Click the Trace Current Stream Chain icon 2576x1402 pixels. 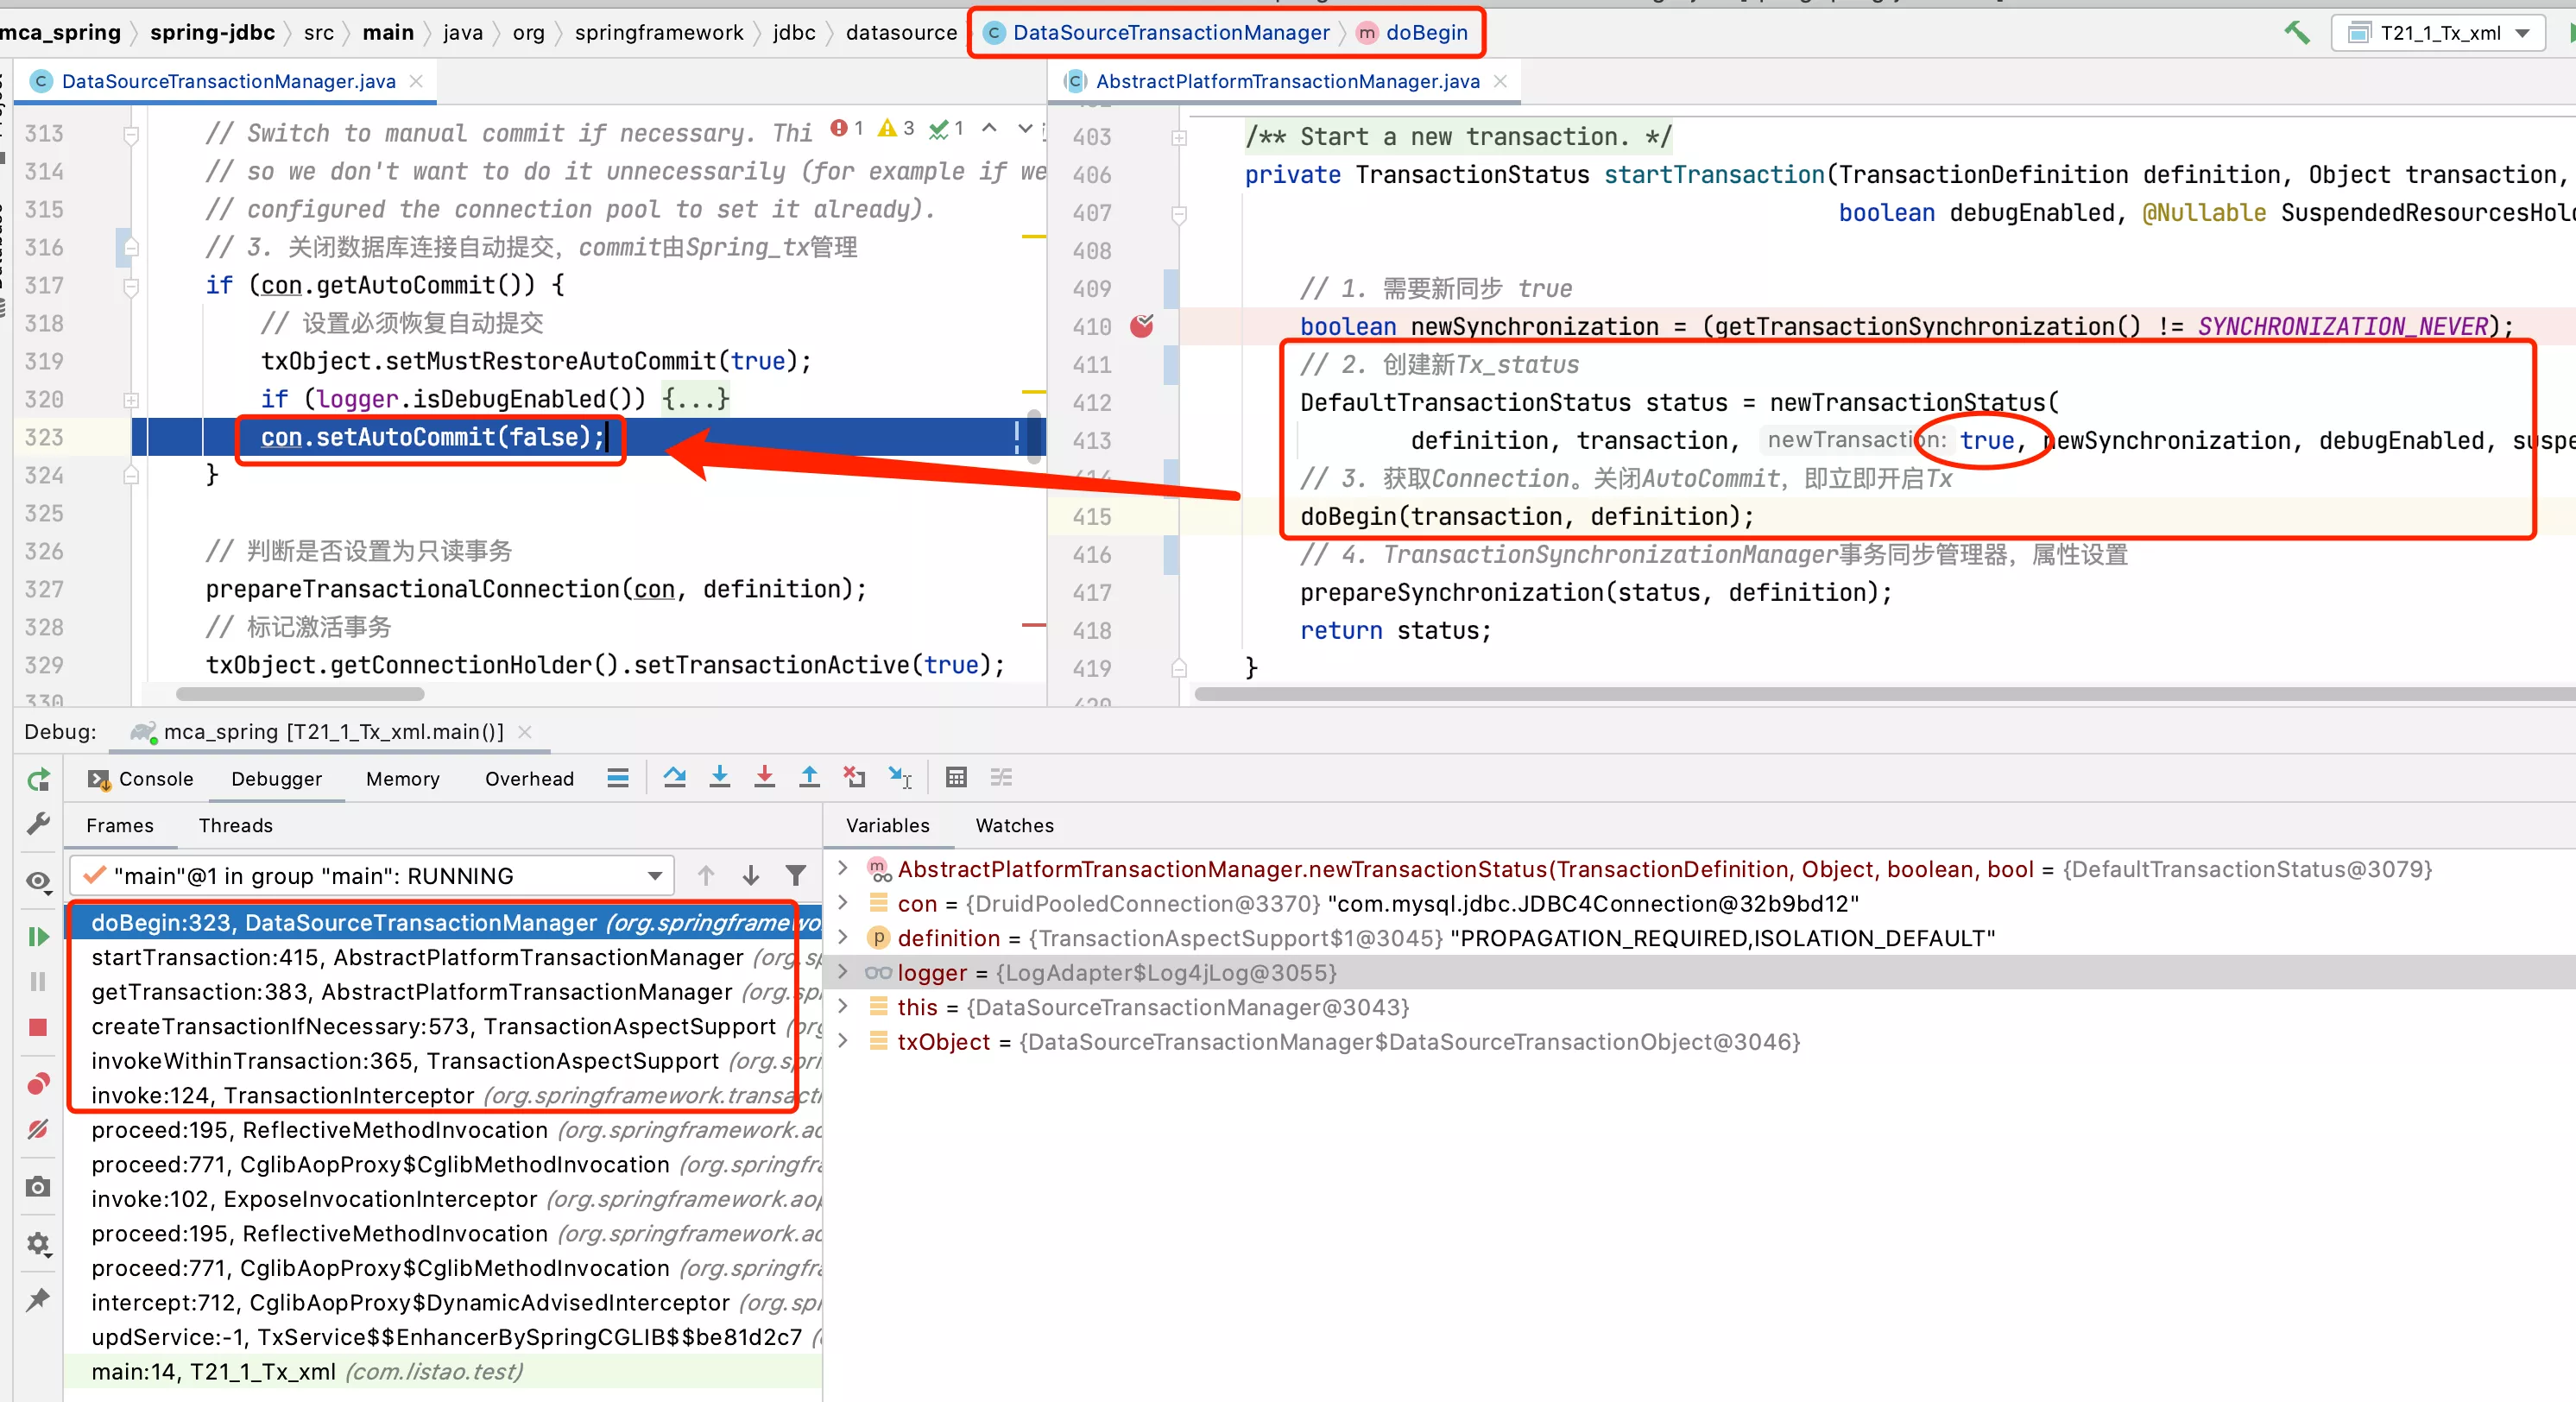(1001, 777)
